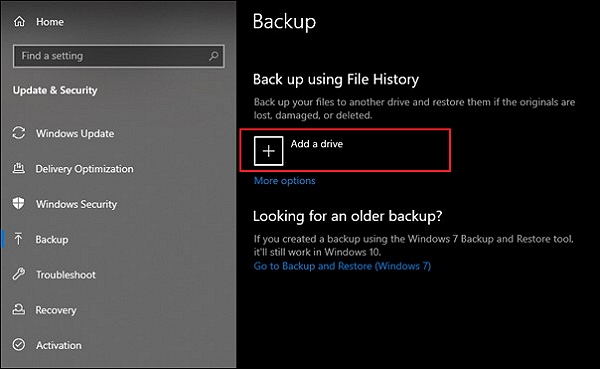This screenshot has height=369, width=600.
Task: Click the Looking for an older backup heading
Action: coord(347,216)
